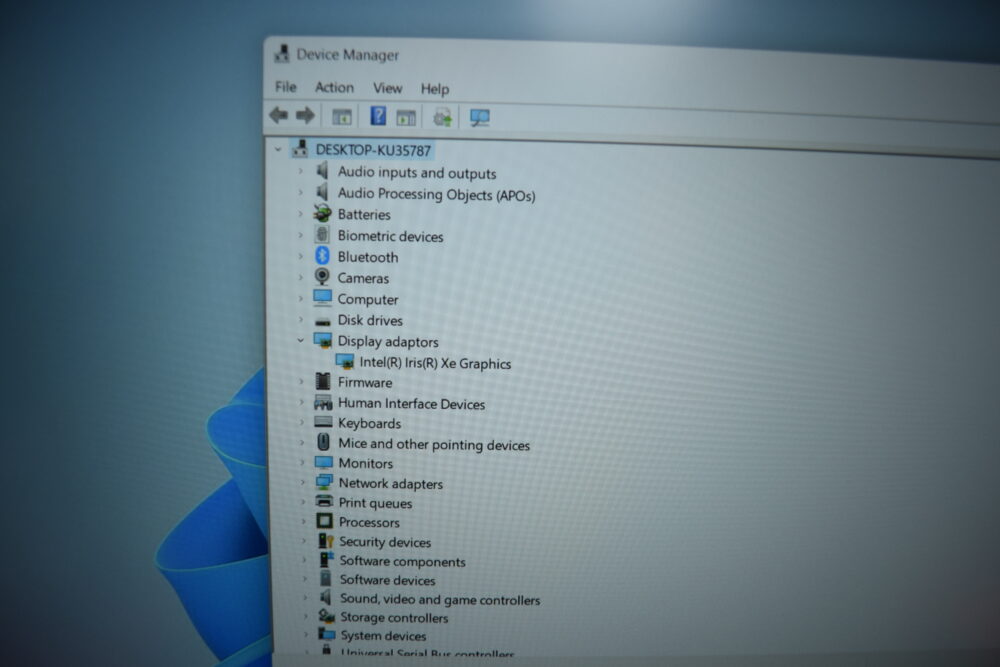Select the Display adaptors label

pos(388,341)
